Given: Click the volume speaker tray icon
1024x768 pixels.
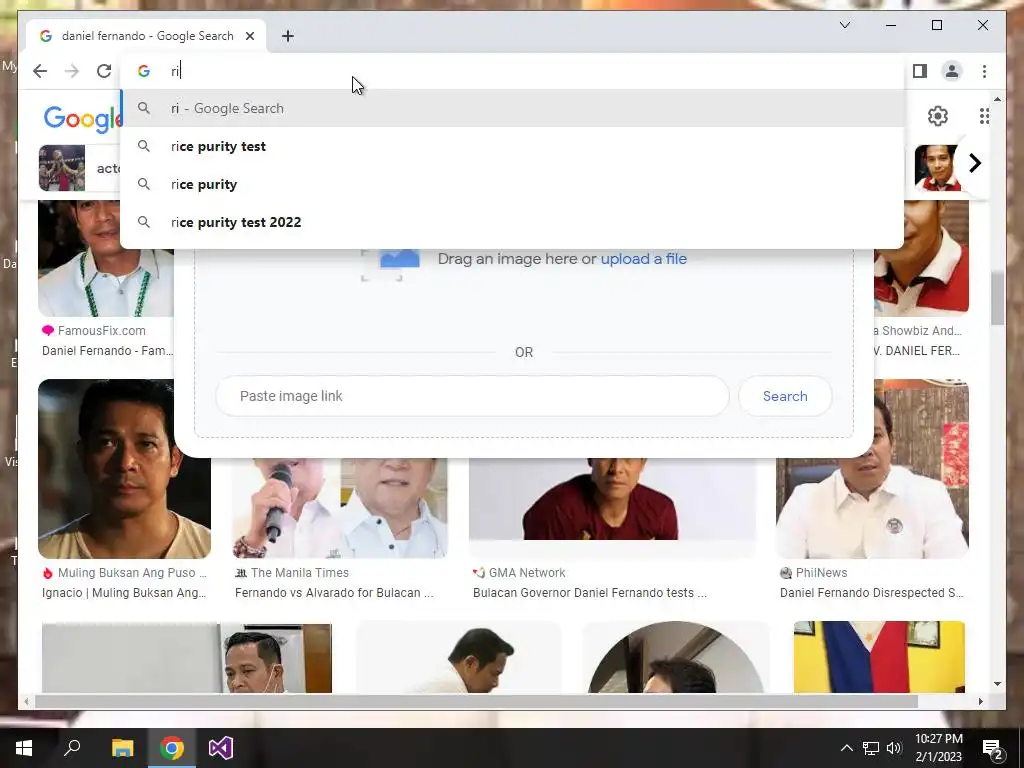Looking at the screenshot, I should point(894,748).
